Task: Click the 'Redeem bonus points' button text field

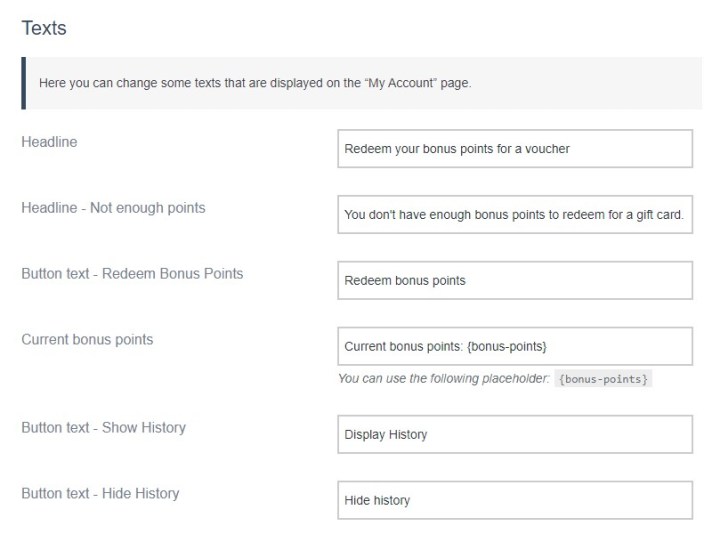Action: pos(515,280)
